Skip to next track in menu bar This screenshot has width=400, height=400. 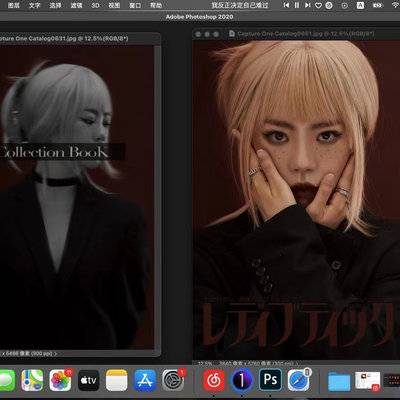pyautogui.click(x=308, y=5)
